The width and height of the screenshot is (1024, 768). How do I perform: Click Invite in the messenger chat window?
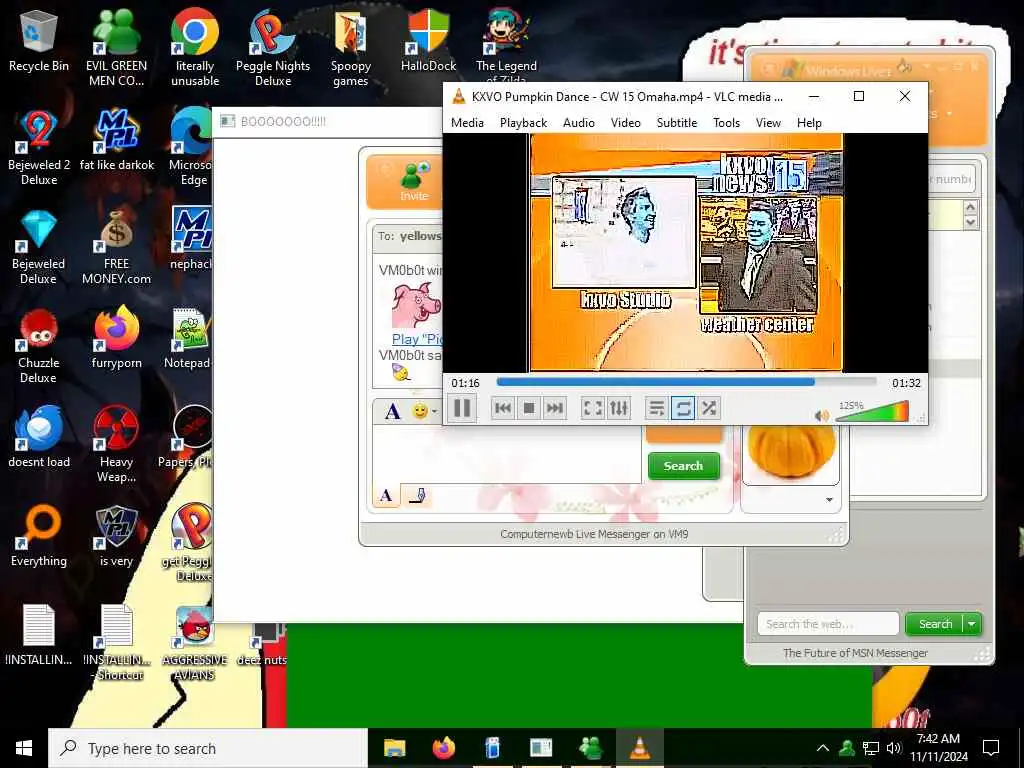(414, 182)
